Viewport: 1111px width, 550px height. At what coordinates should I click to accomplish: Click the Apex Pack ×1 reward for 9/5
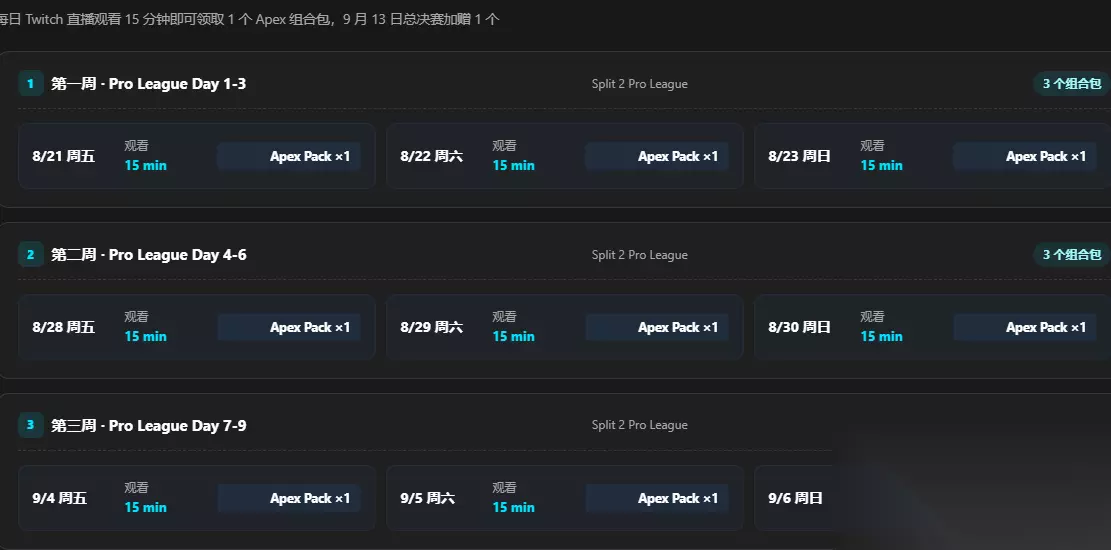[x=657, y=498]
